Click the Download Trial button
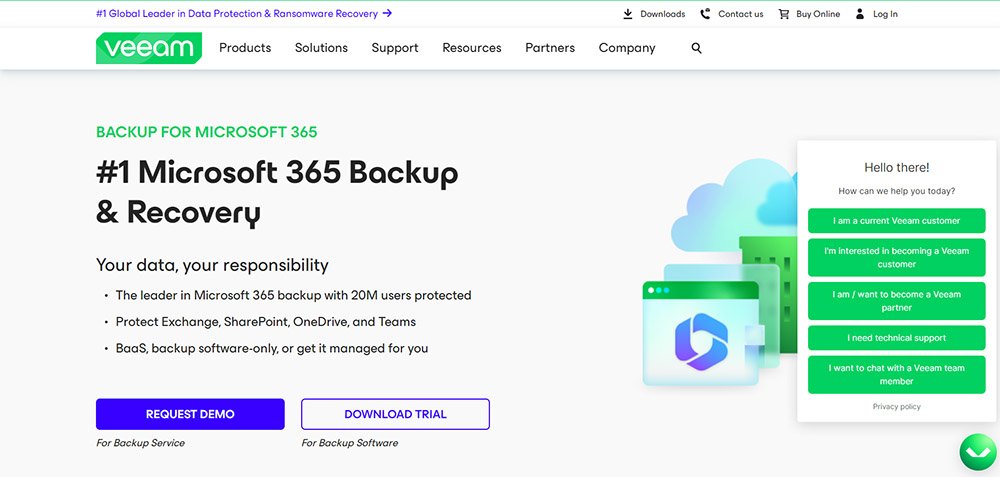 click(x=395, y=414)
